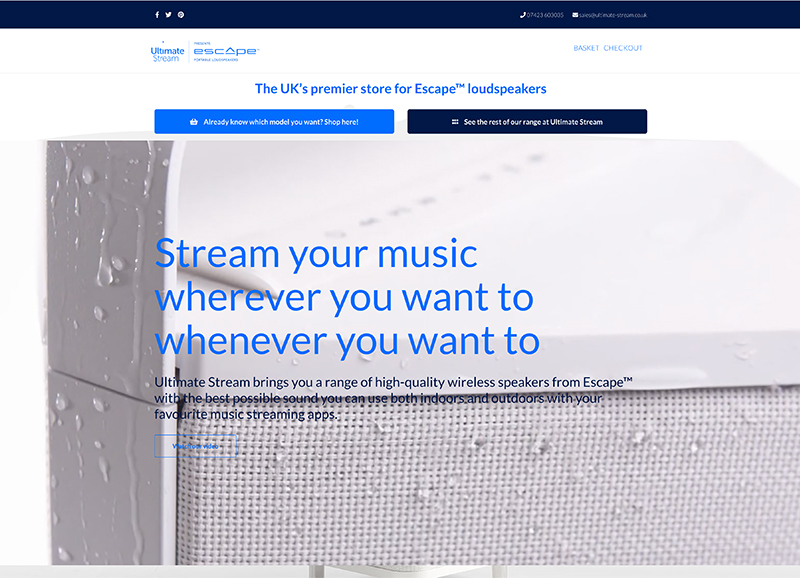This screenshot has width=800, height=578.
Task: Click the 'Stream your music' hero headline
Action: pyautogui.click(x=346, y=297)
